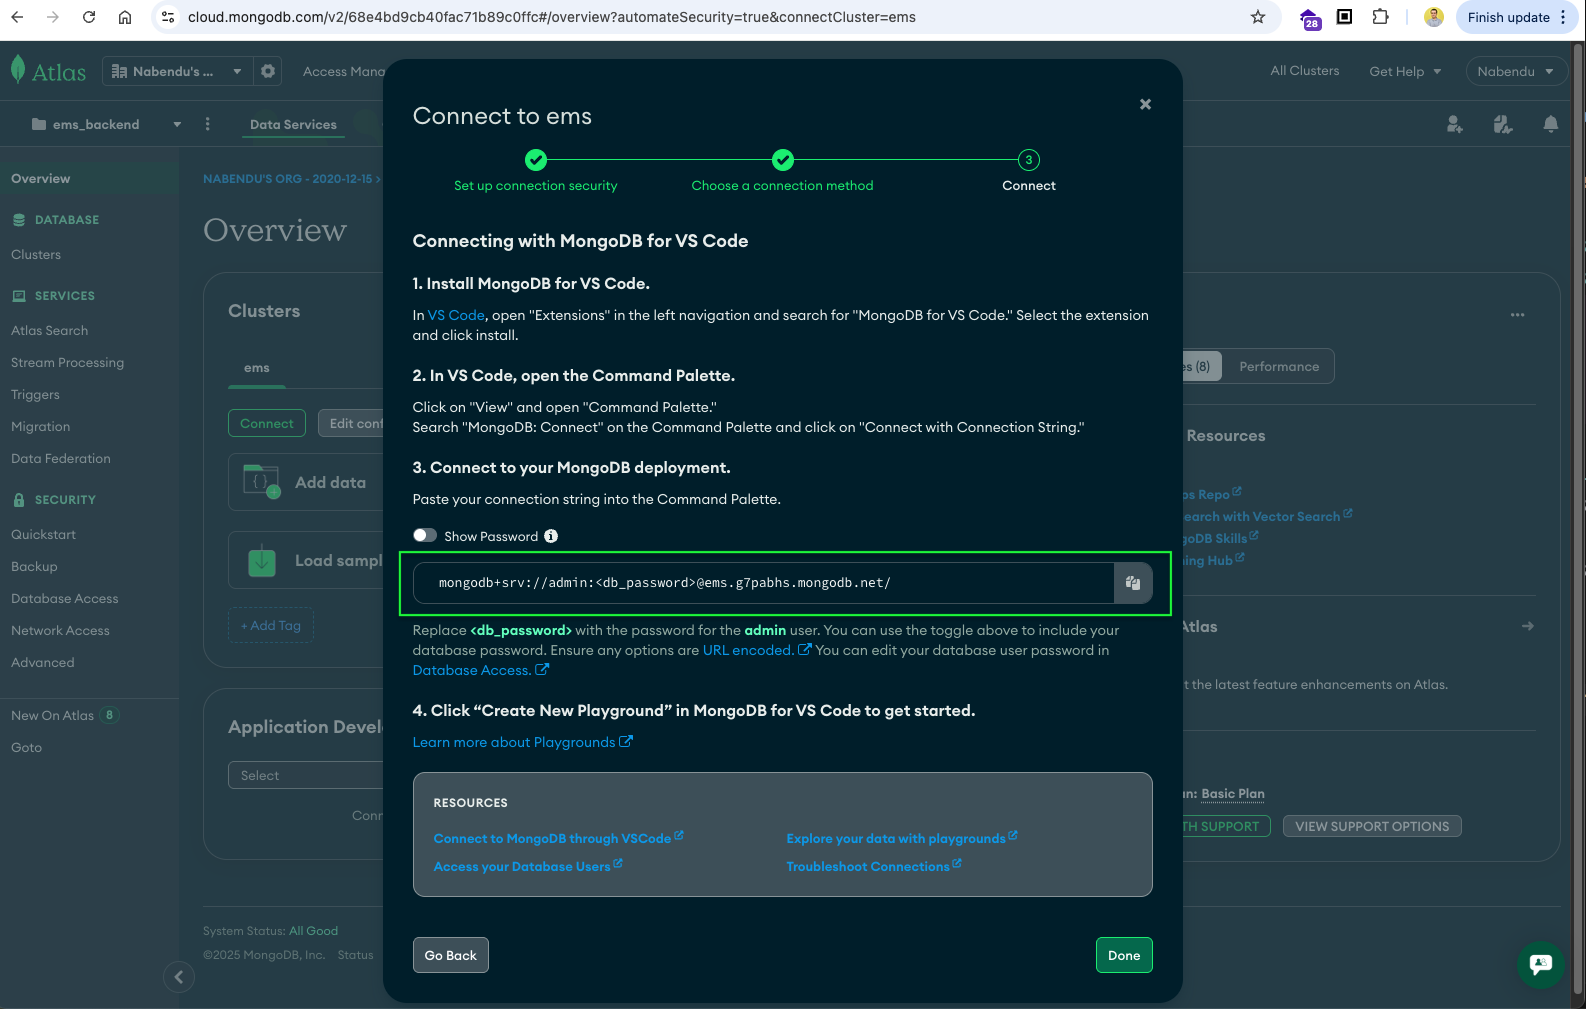Open Migration in the sidebar
This screenshot has height=1009, width=1586.
[x=40, y=426]
